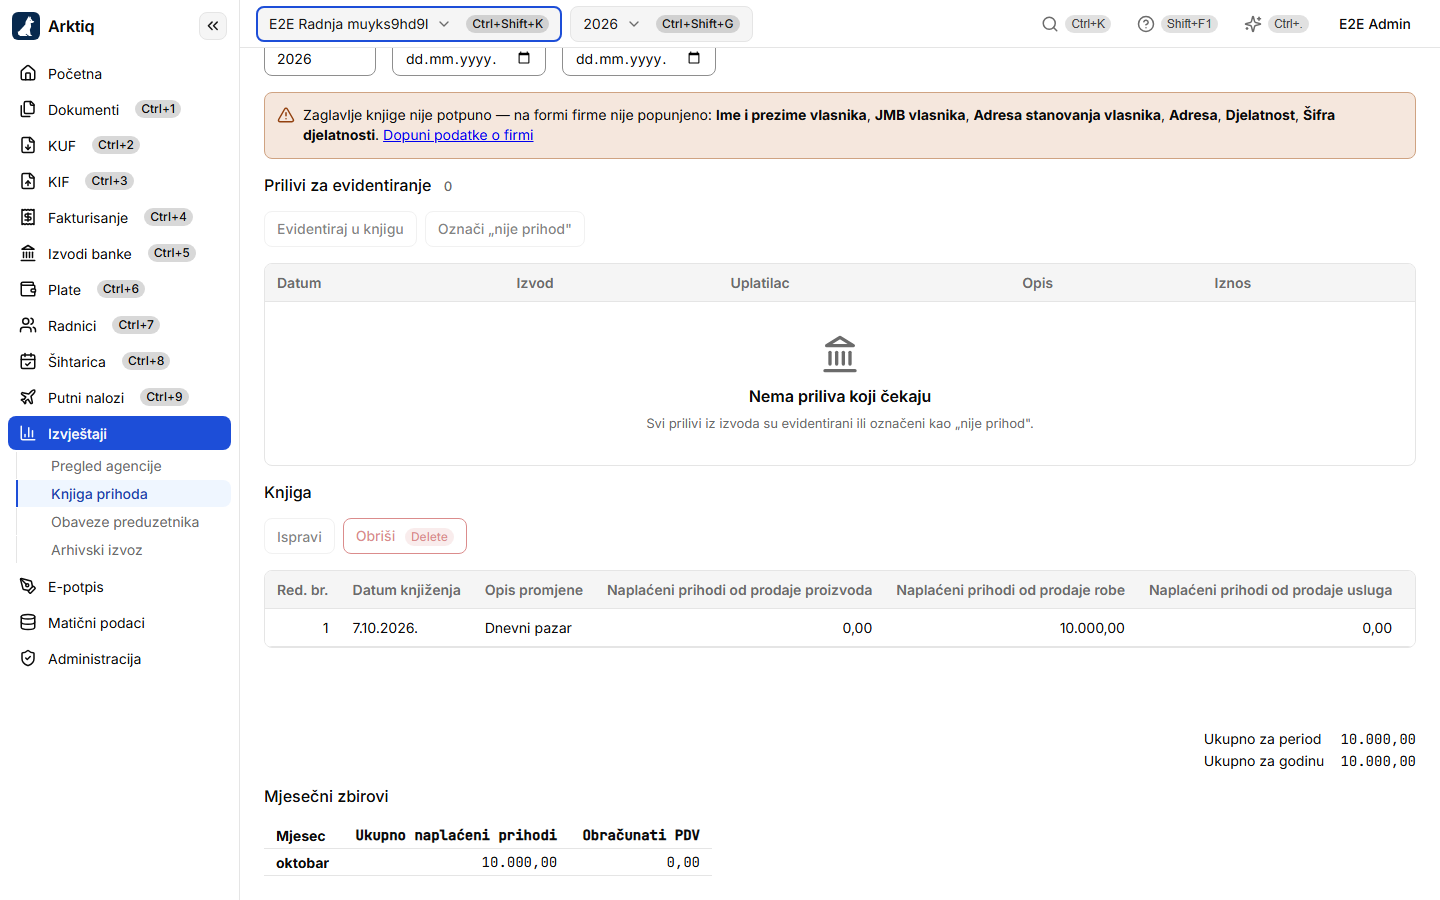This screenshot has width=1440, height=900.
Task: Click the oktobar row in Mjesečni zbirovi
Action: click(488, 862)
